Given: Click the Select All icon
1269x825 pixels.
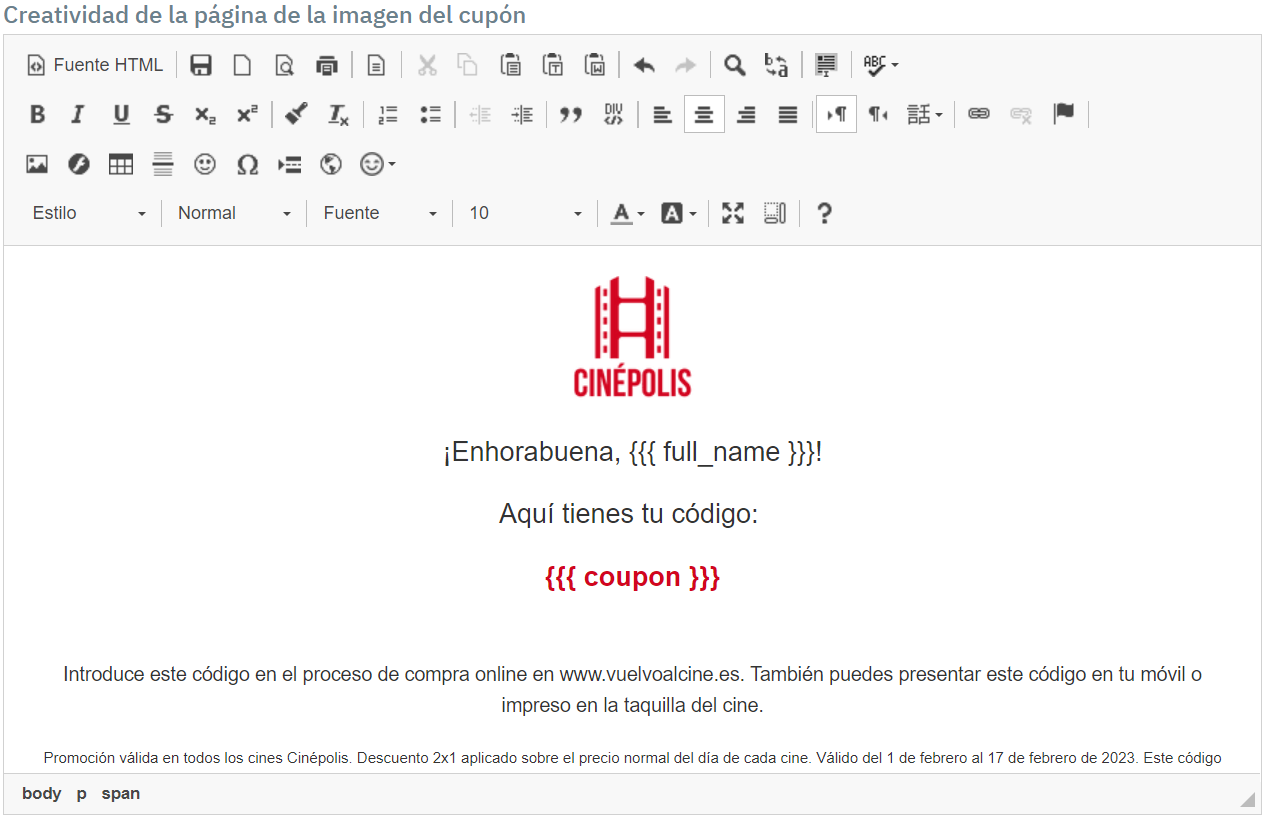Looking at the screenshot, I should (x=826, y=65).
